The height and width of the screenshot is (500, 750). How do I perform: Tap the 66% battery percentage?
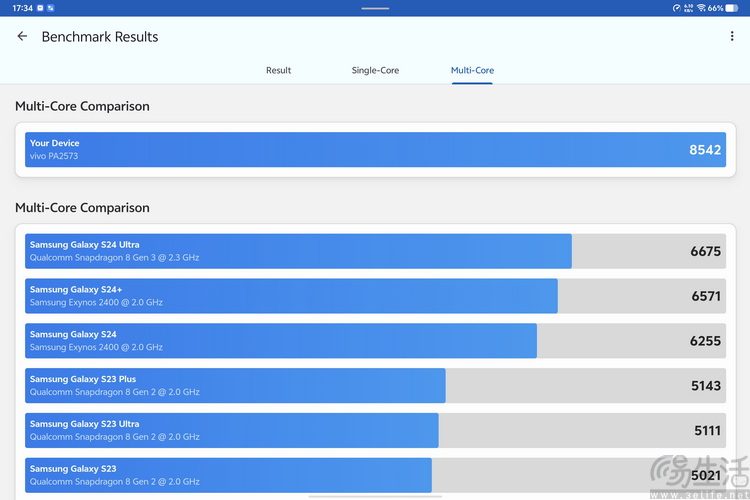click(x=716, y=8)
